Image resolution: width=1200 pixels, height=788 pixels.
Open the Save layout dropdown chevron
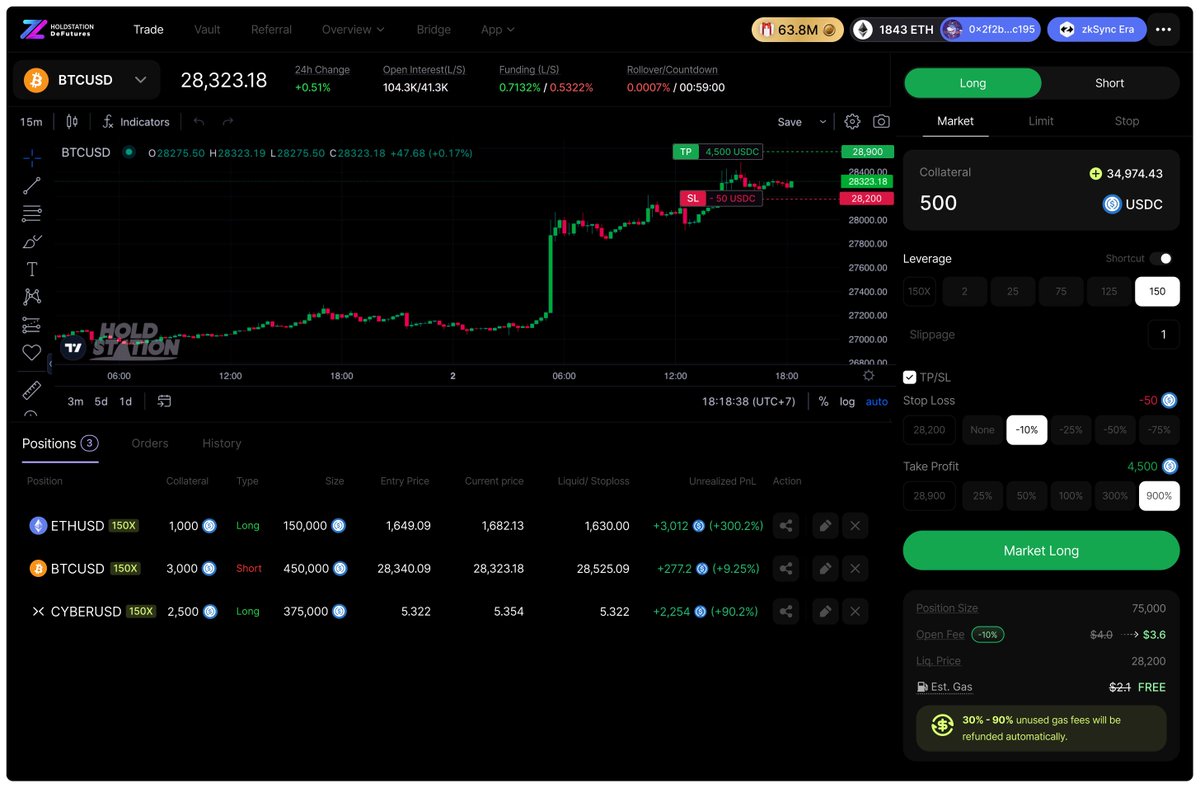point(822,121)
